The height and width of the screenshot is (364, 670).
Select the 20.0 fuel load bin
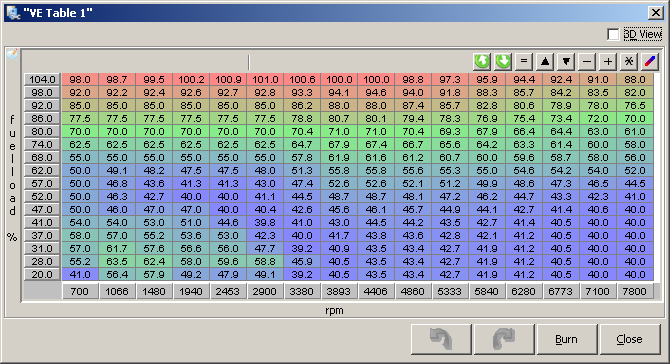point(42,275)
